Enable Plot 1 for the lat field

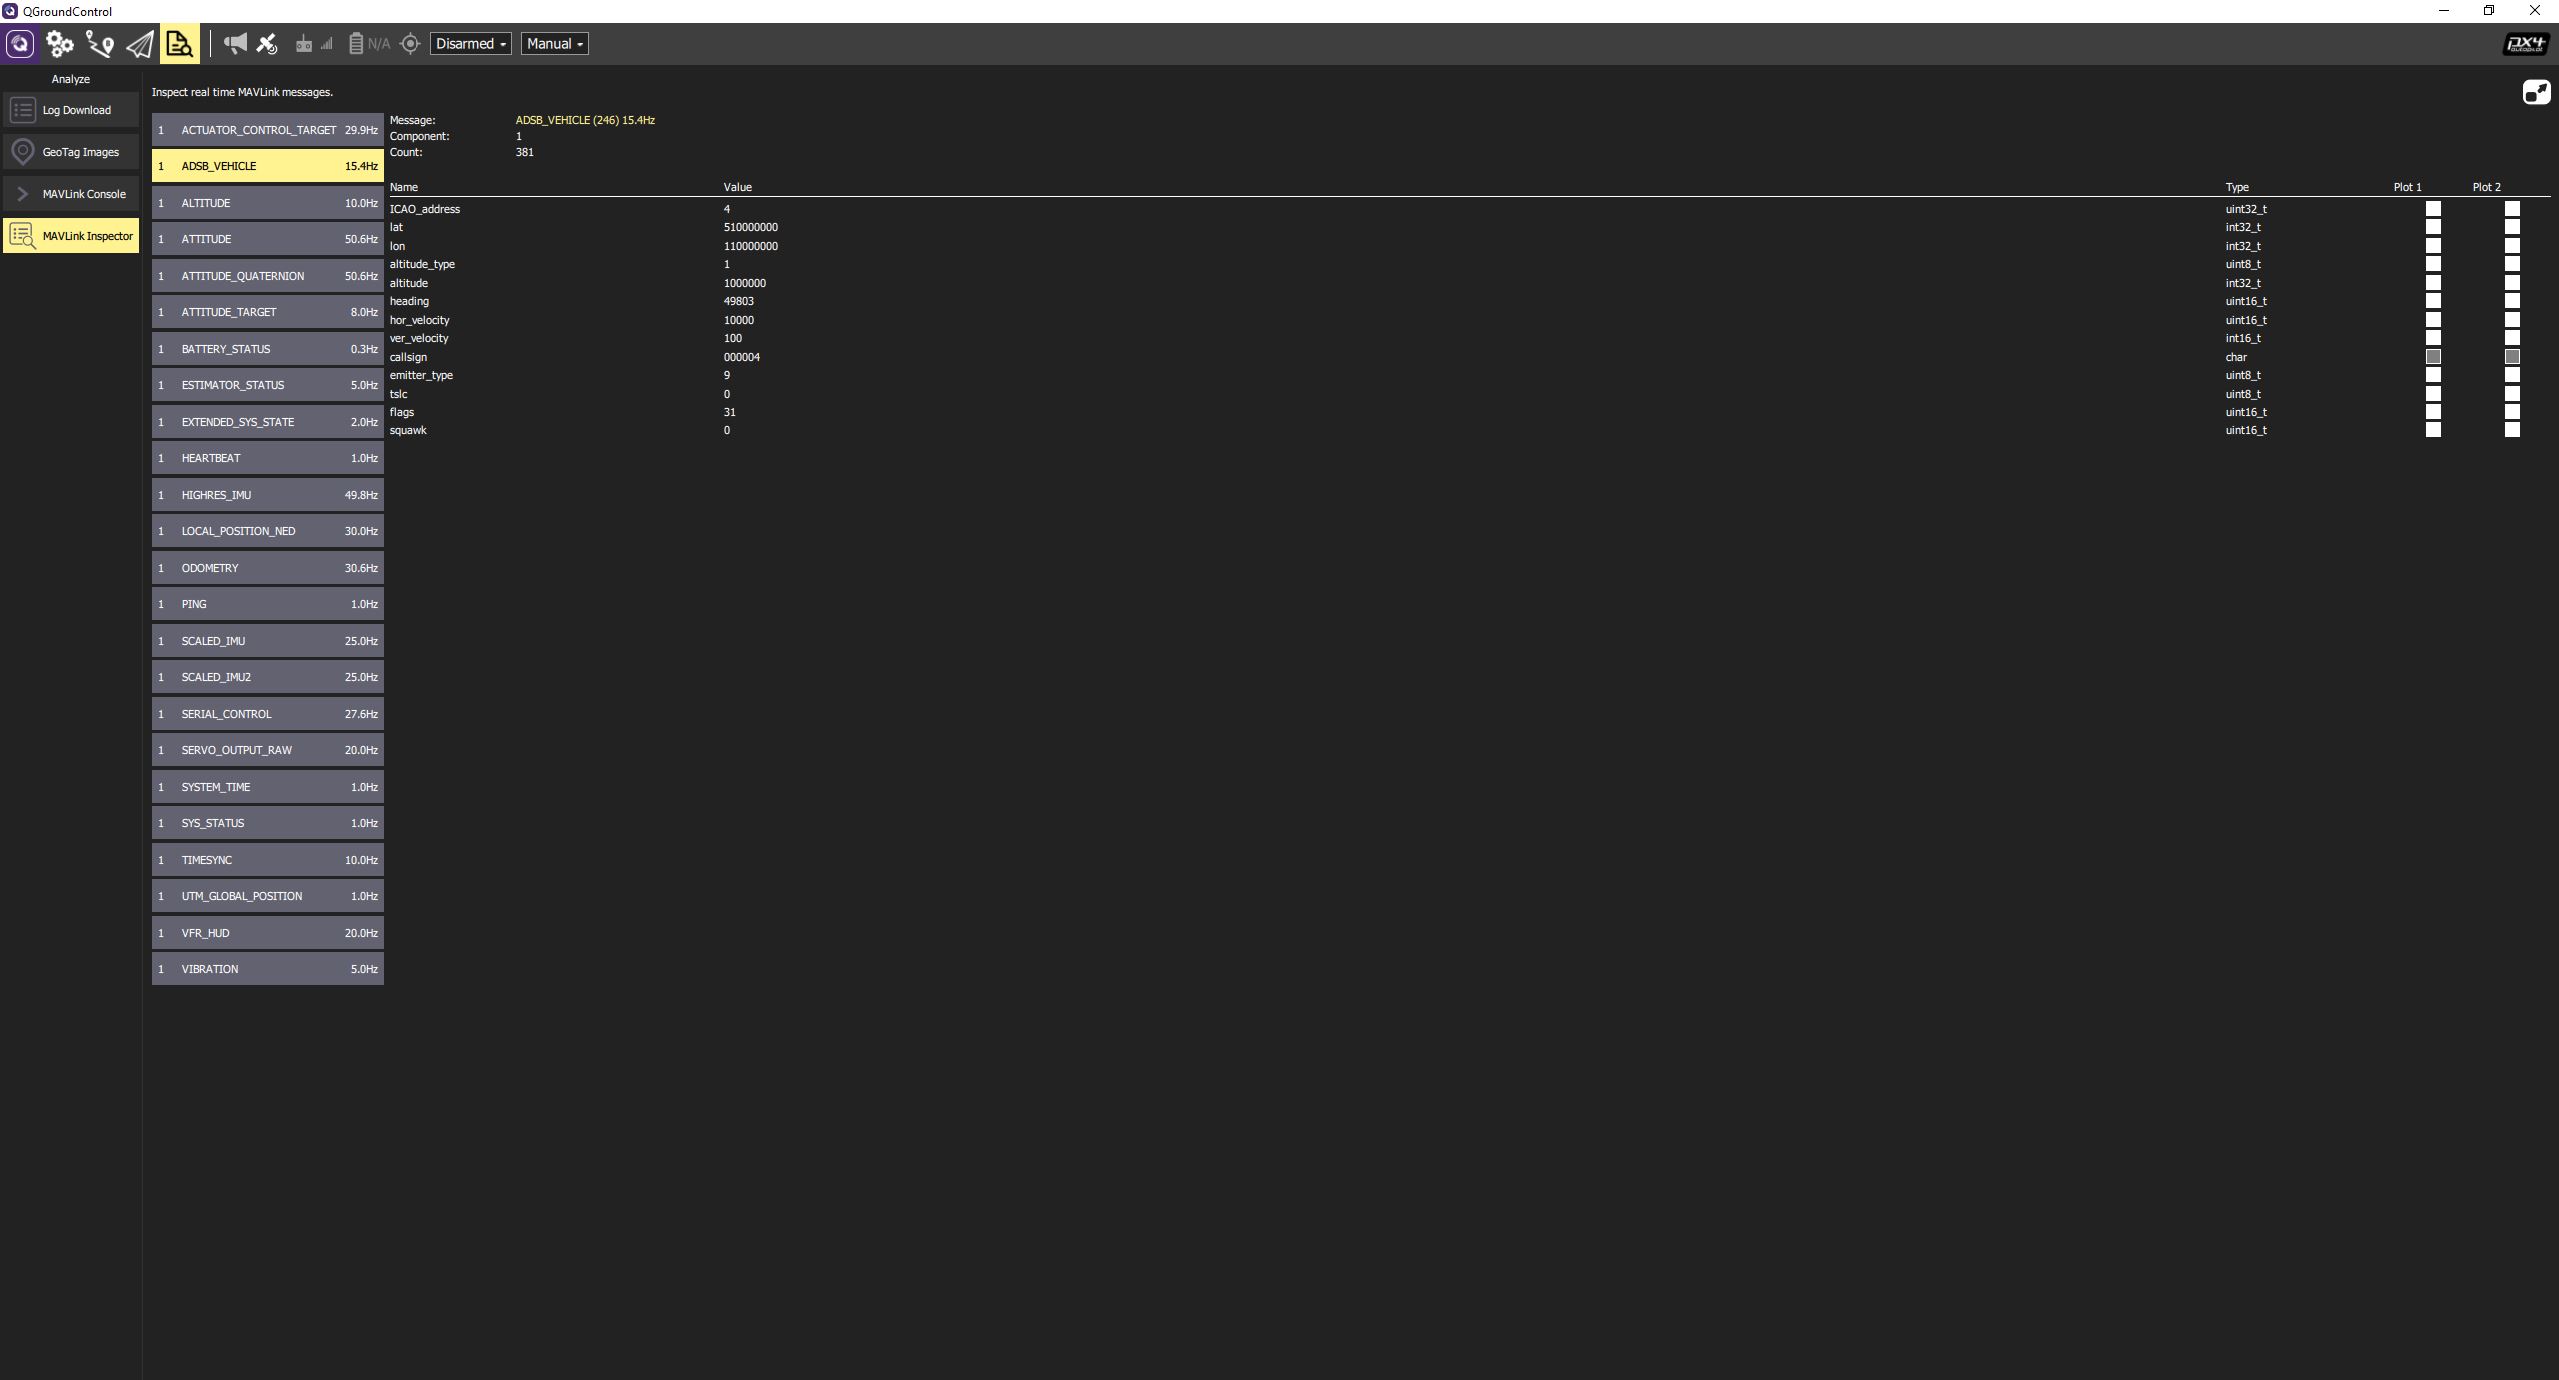pyautogui.click(x=2433, y=226)
